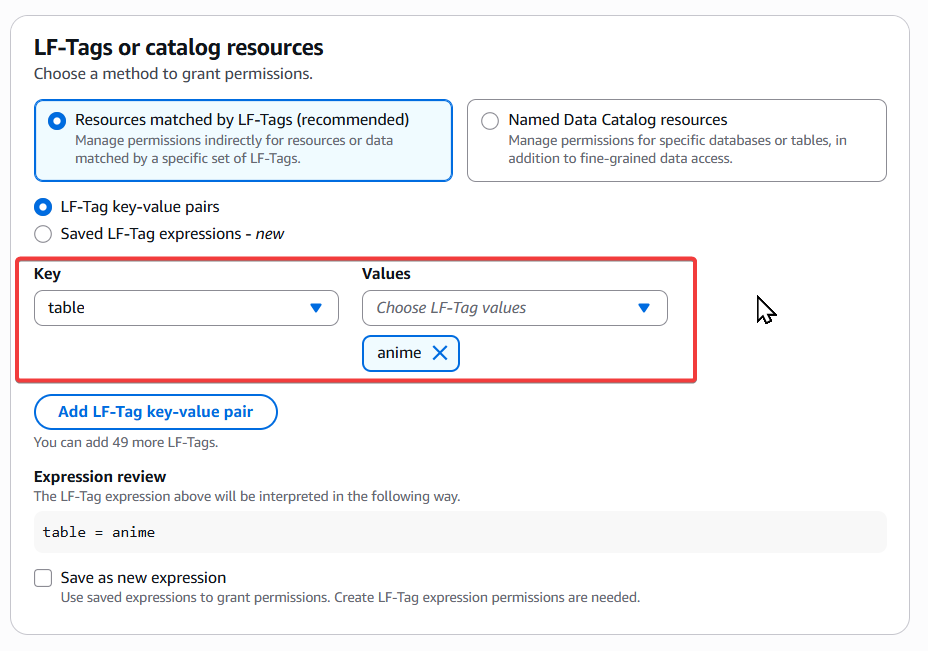The width and height of the screenshot is (928, 651).
Task: Click the "Values" column label
Action: (x=386, y=273)
